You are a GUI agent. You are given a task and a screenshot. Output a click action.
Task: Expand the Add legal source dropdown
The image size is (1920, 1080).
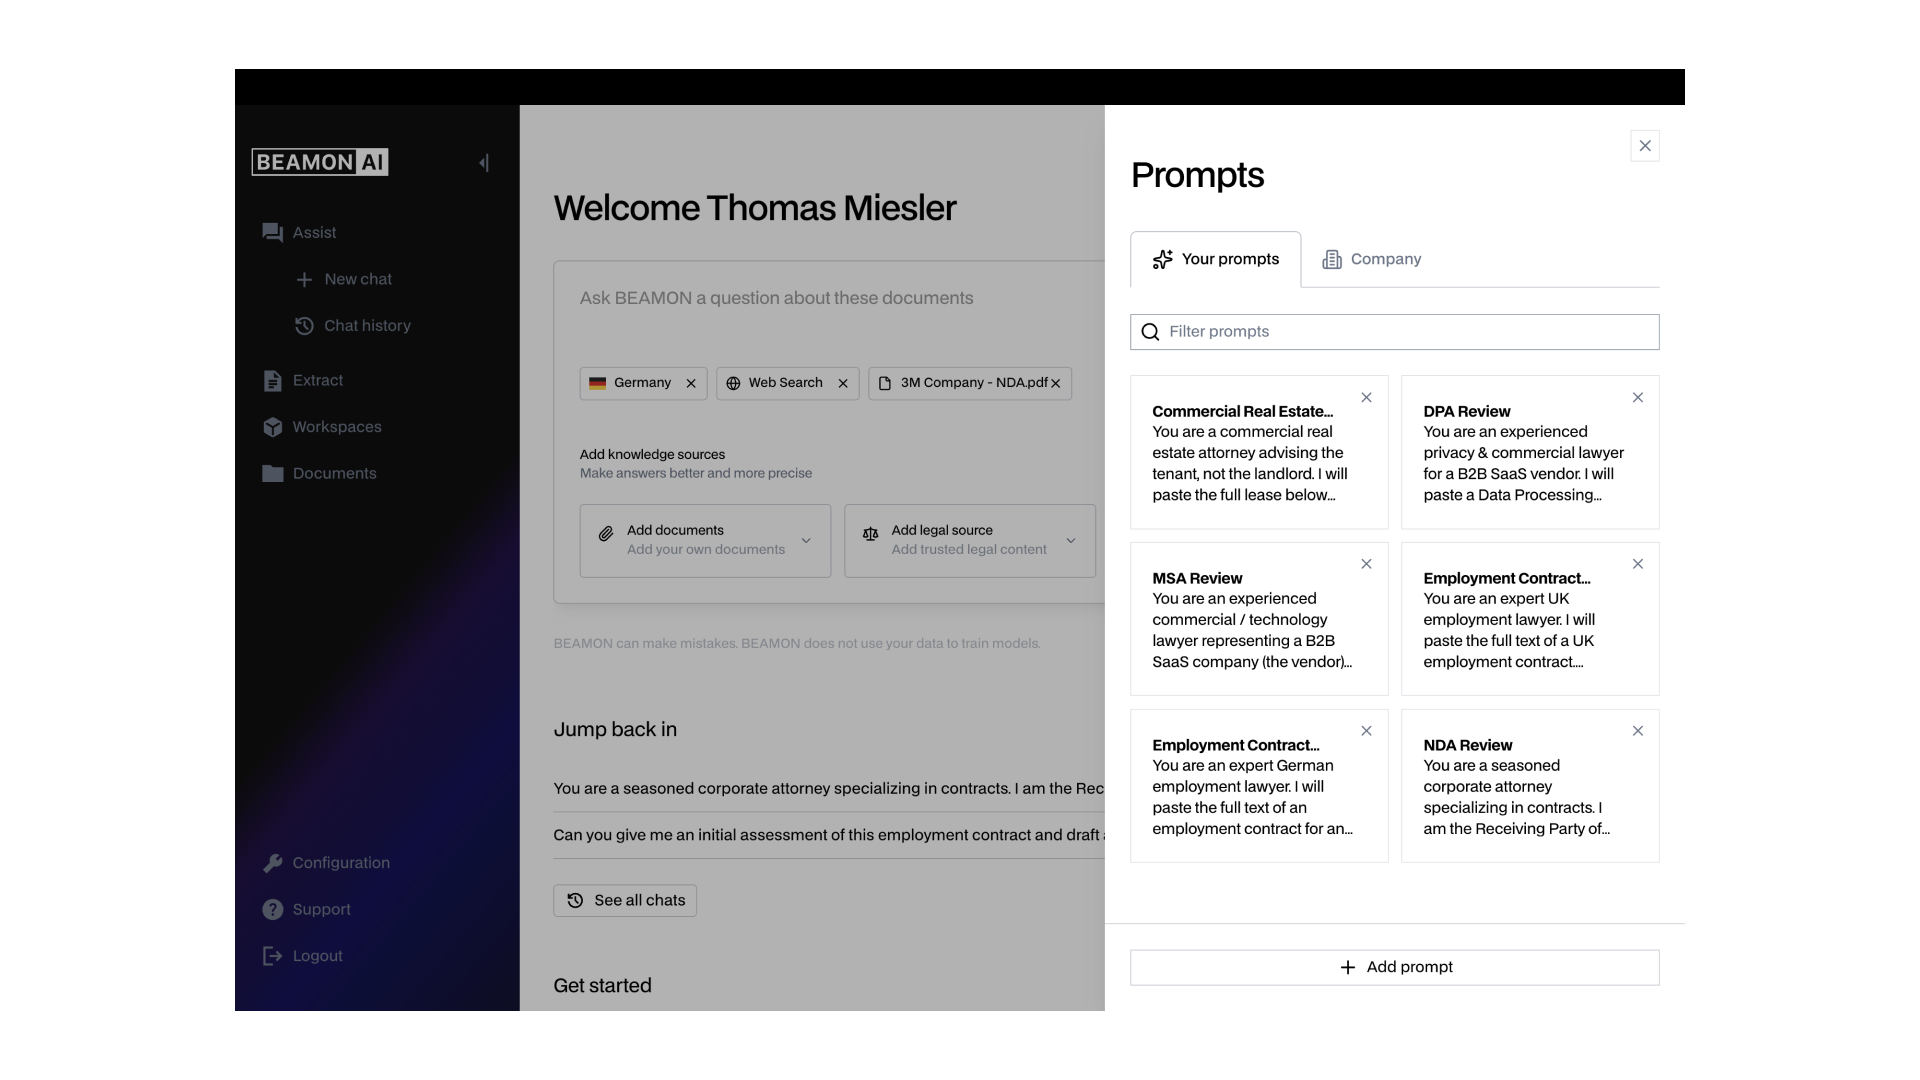coord(1071,541)
